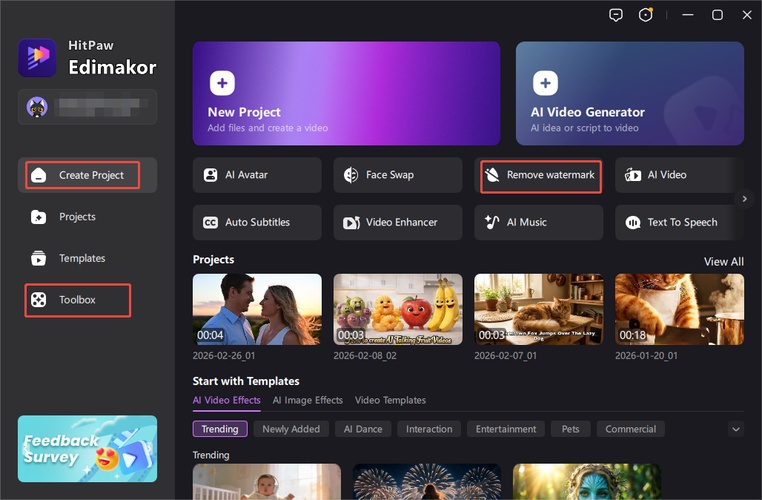Click View All projects link
The width and height of the screenshot is (762, 500).
point(723,262)
